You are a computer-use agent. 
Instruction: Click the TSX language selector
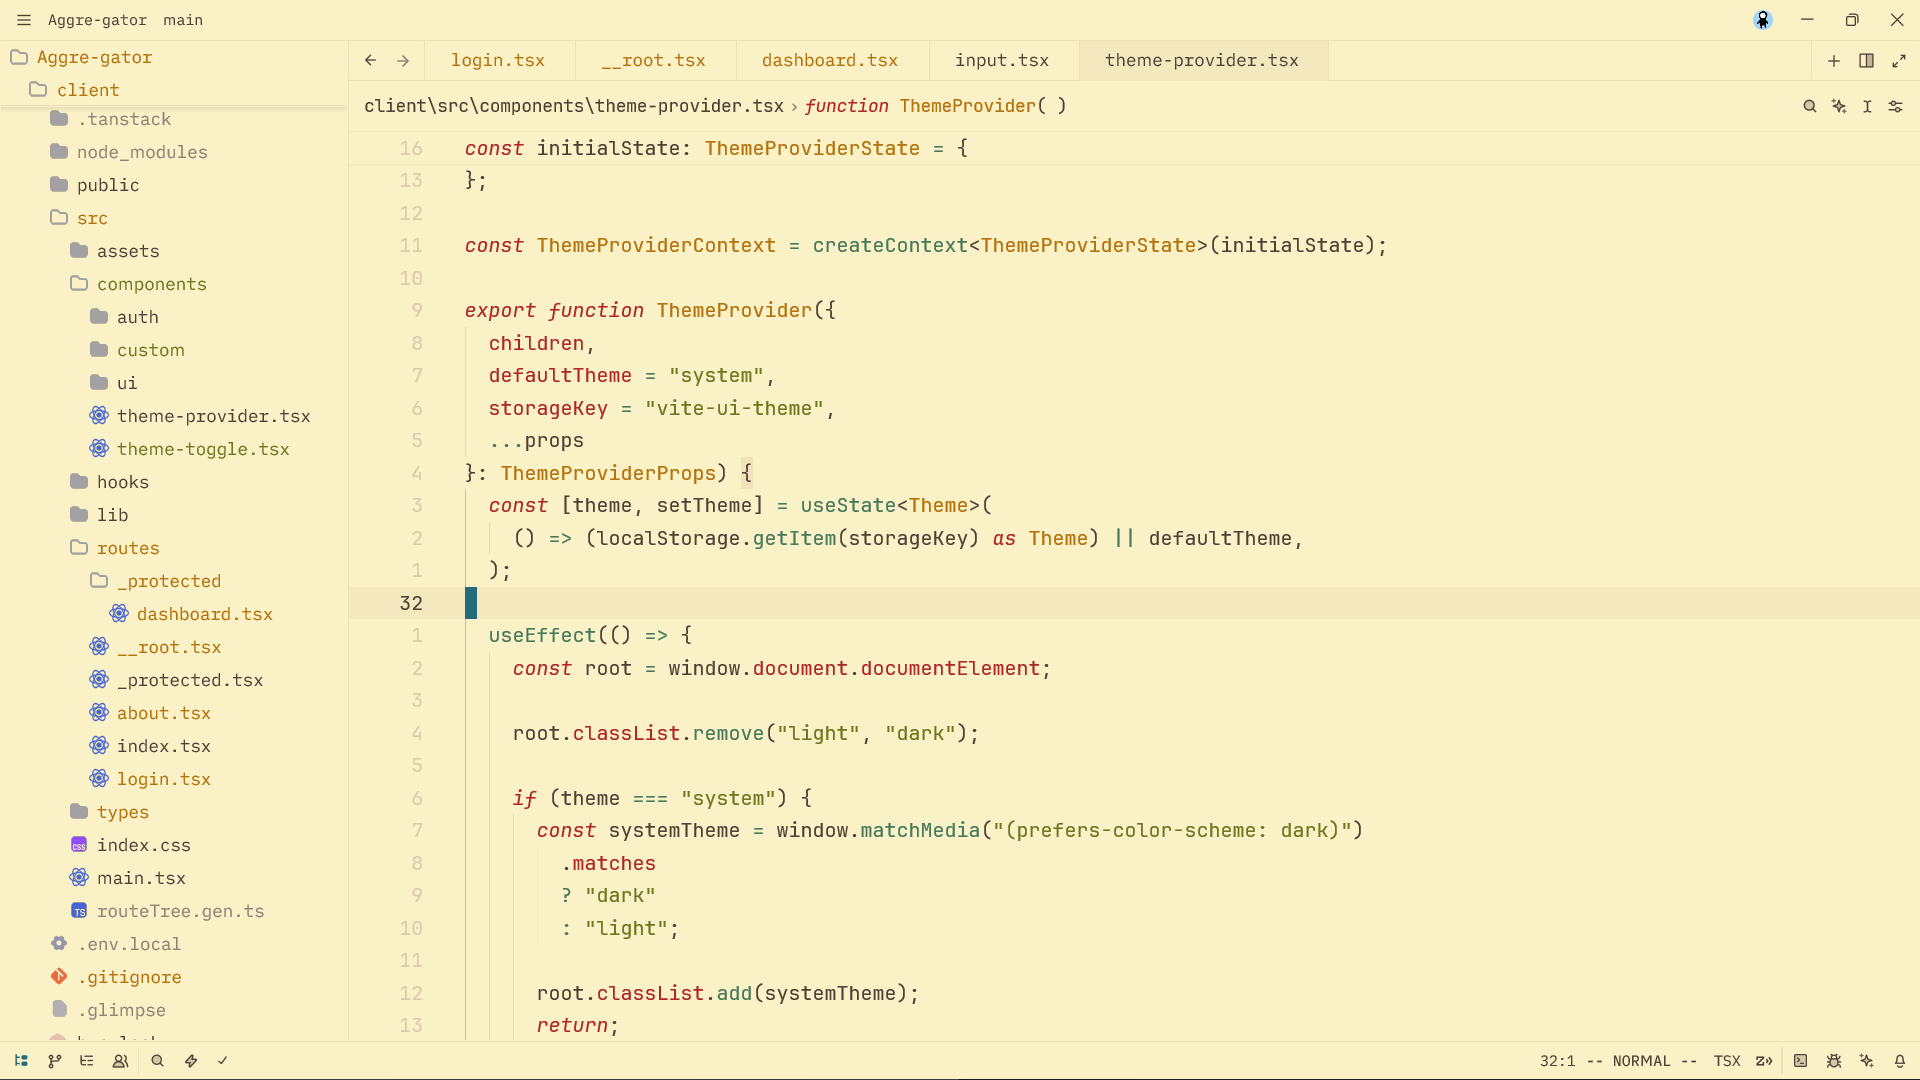(x=1727, y=1061)
